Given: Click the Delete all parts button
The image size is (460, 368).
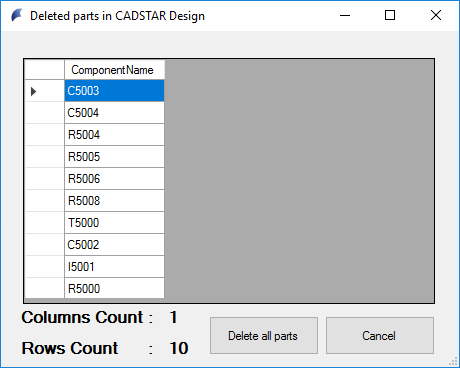Looking at the screenshot, I should coord(264,336).
